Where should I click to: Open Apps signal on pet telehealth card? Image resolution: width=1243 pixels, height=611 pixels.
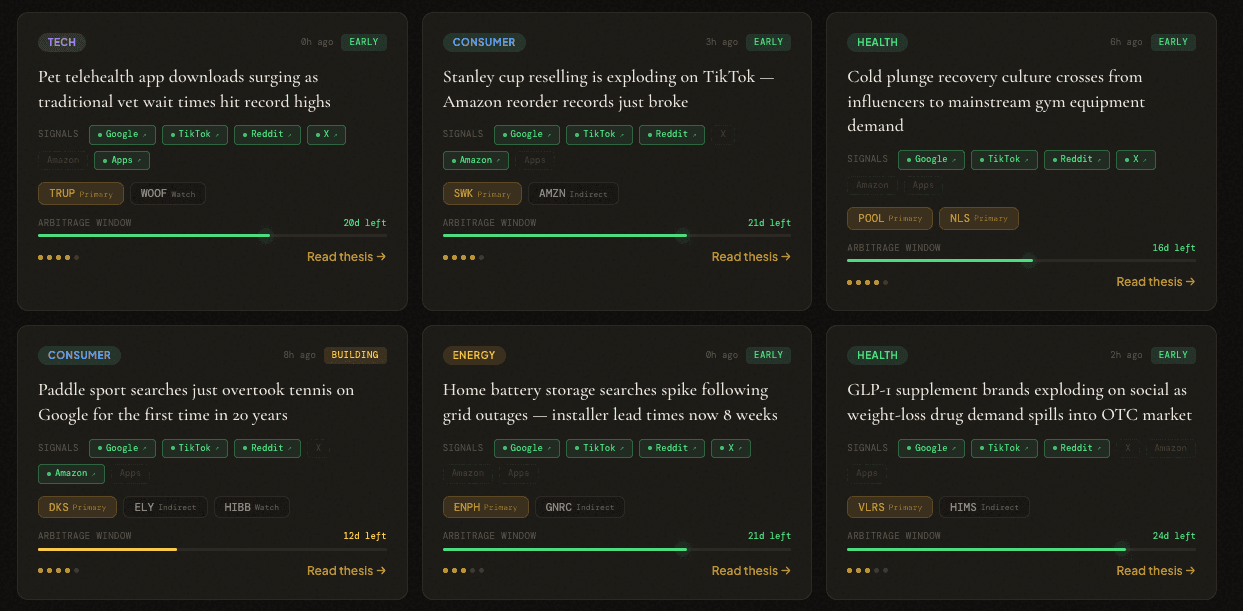(122, 160)
